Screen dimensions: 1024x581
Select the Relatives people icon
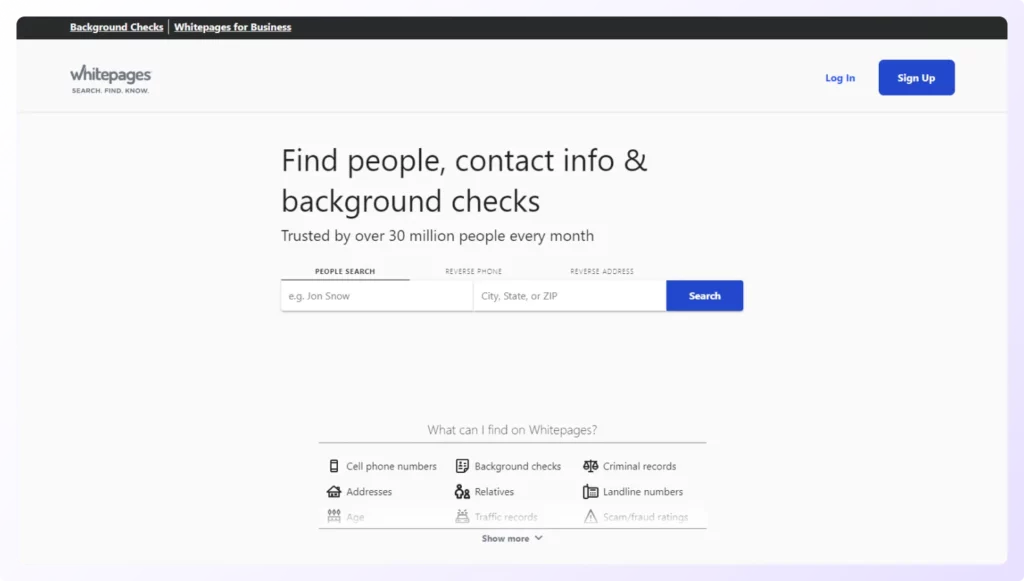pos(461,491)
